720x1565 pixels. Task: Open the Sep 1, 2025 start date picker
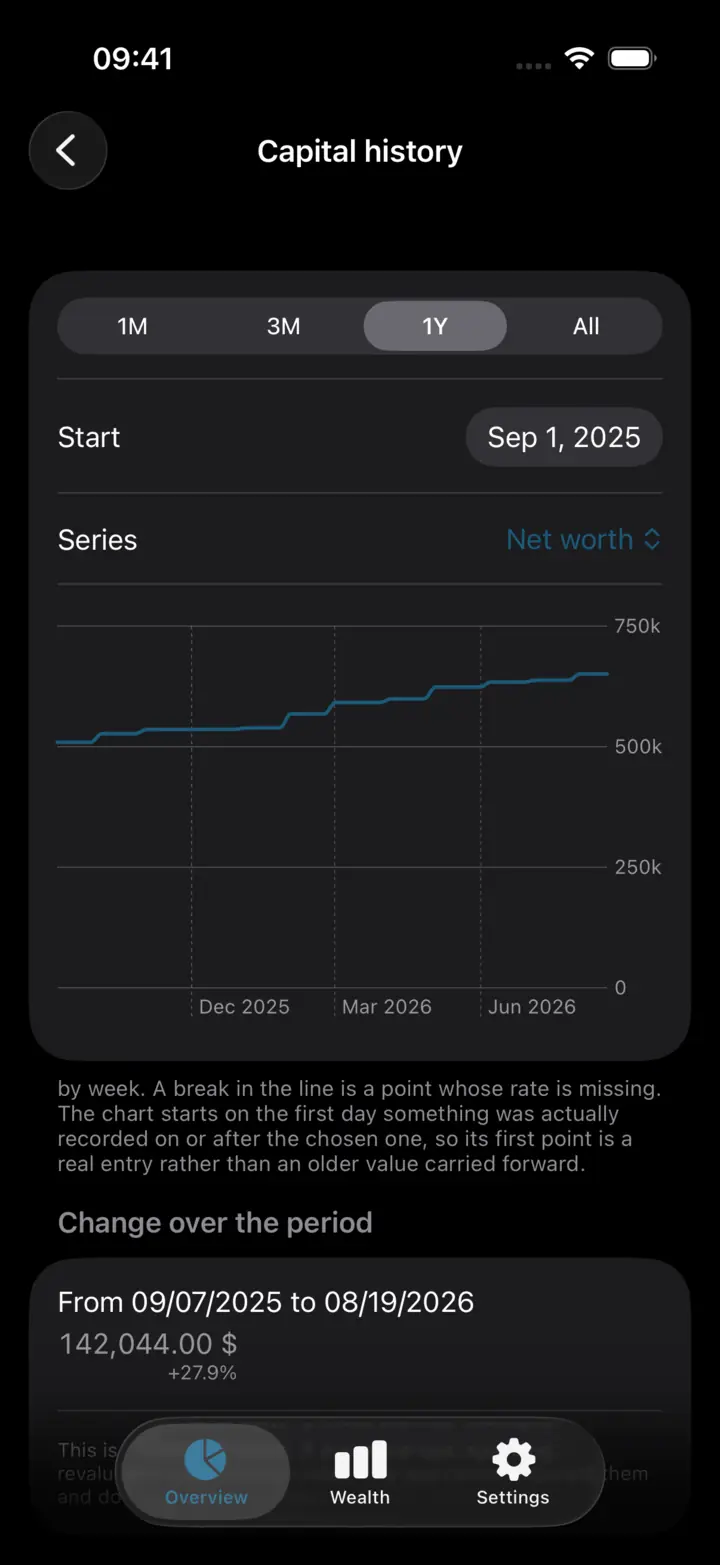pyautogui.click(x=564, y=437)
